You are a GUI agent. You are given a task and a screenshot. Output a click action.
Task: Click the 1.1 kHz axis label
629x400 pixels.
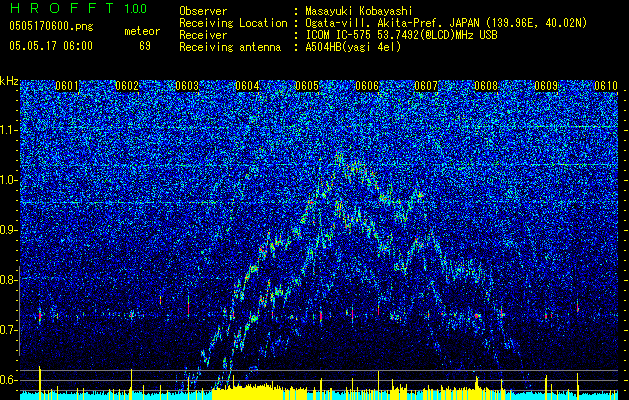coord(8,130)
